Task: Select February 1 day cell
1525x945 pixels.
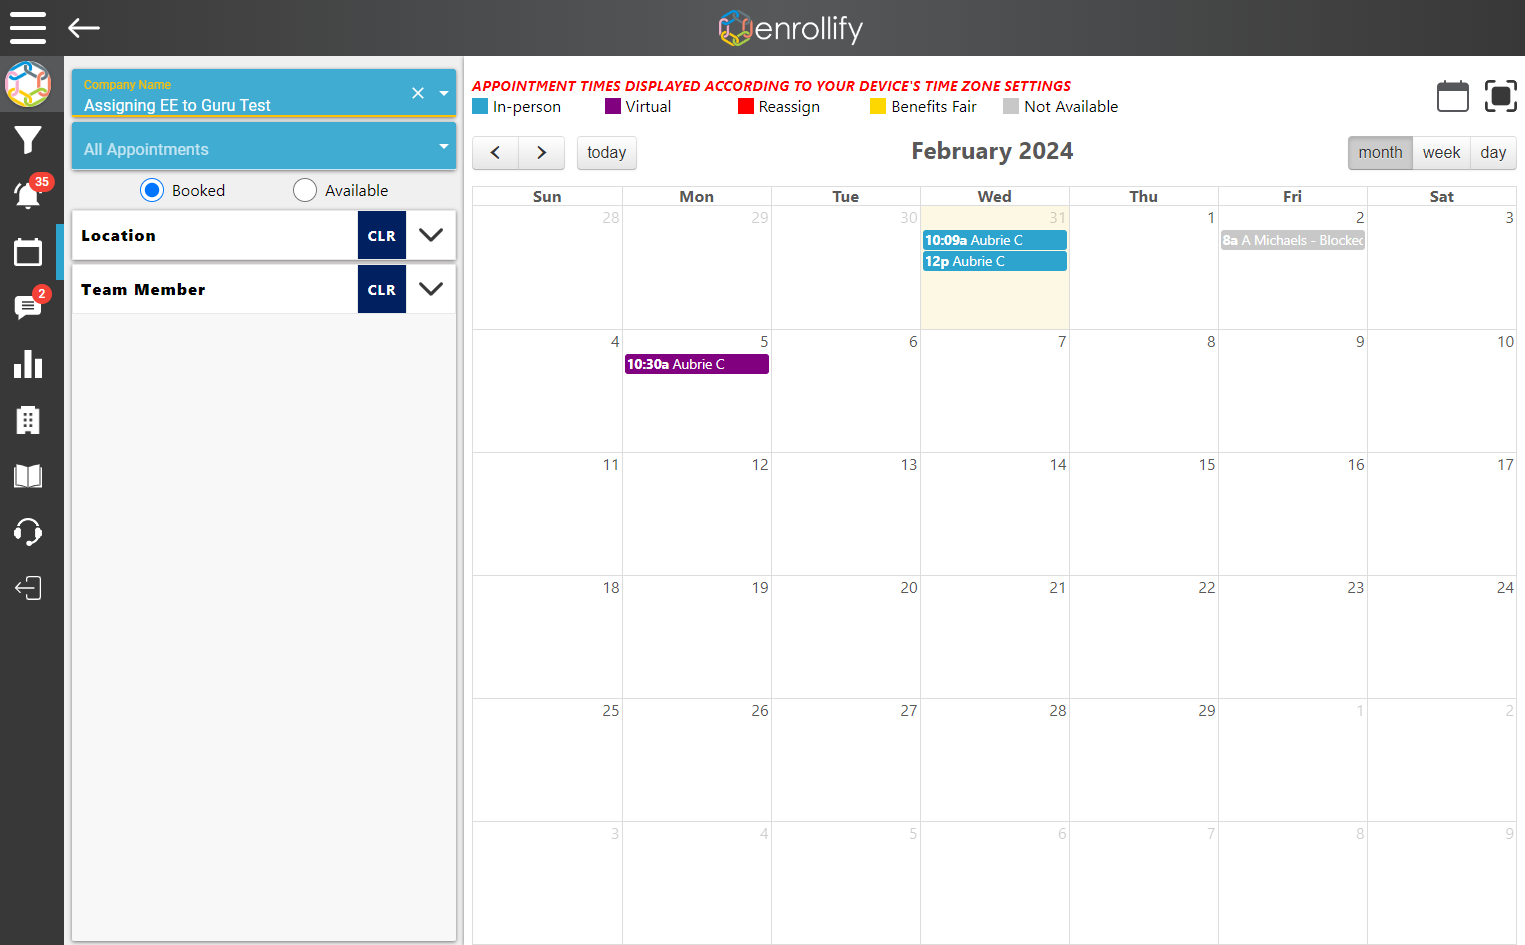Action: [x=1144, y=268]
